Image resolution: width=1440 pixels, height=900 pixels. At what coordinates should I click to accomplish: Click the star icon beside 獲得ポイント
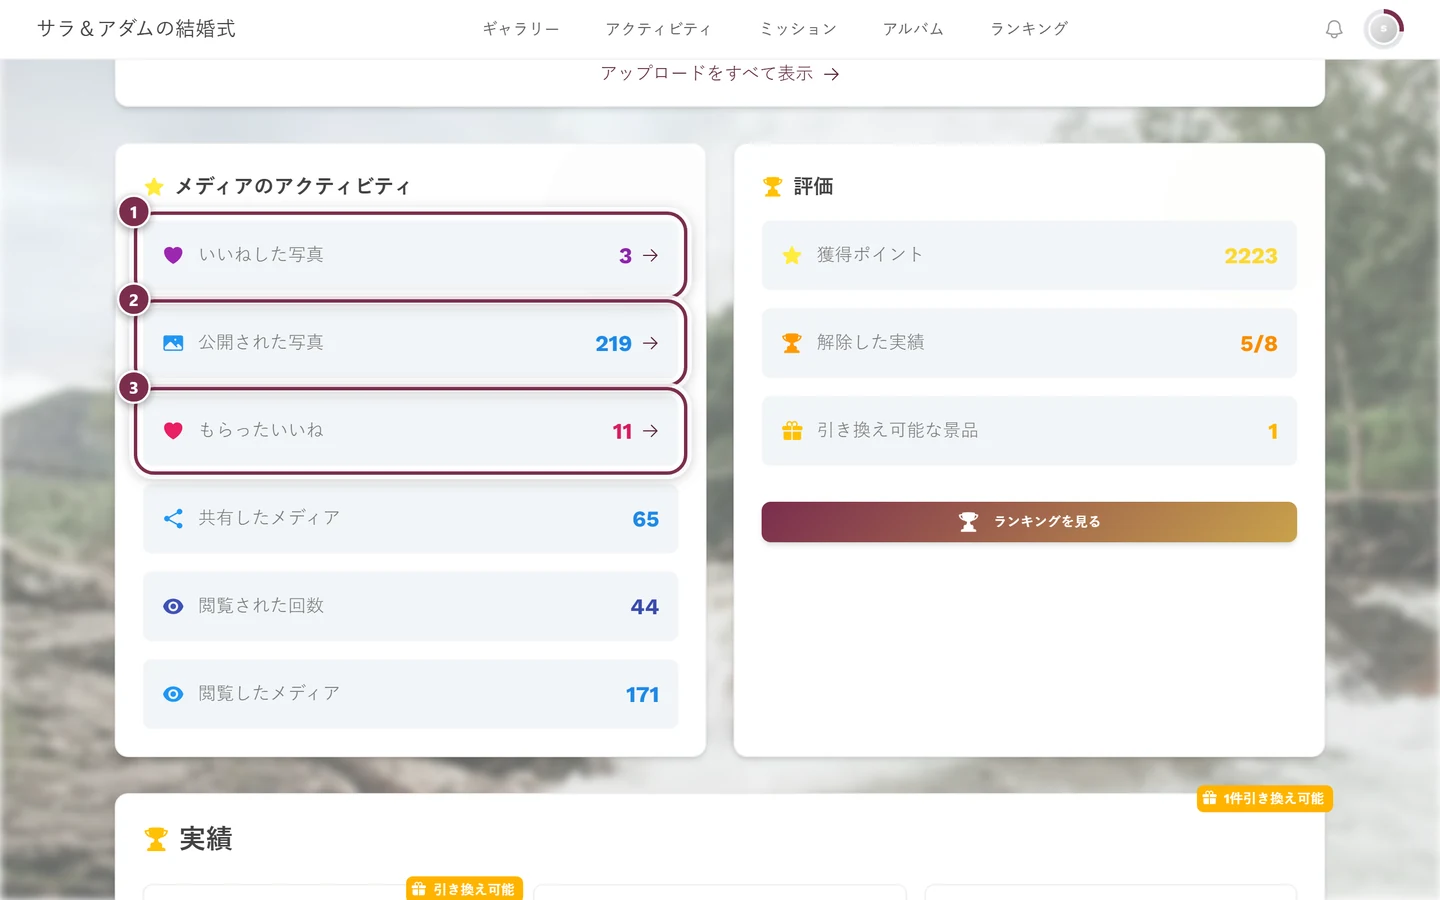[792, 255]
